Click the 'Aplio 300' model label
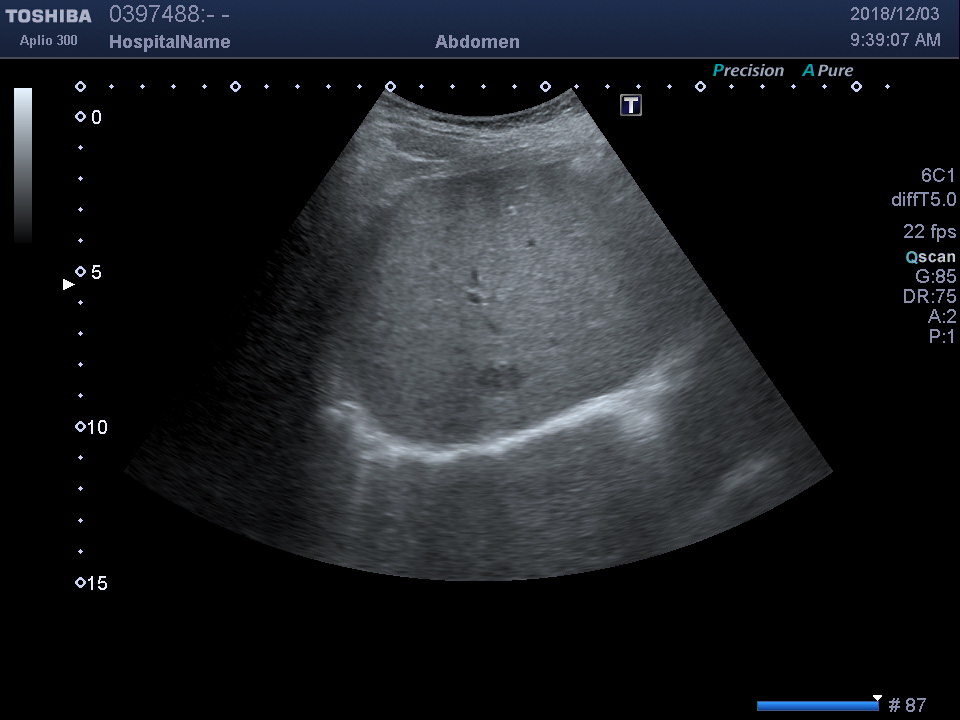Image resolution: width=960 pixels, height=720 pixels. [x=48, y=40]
